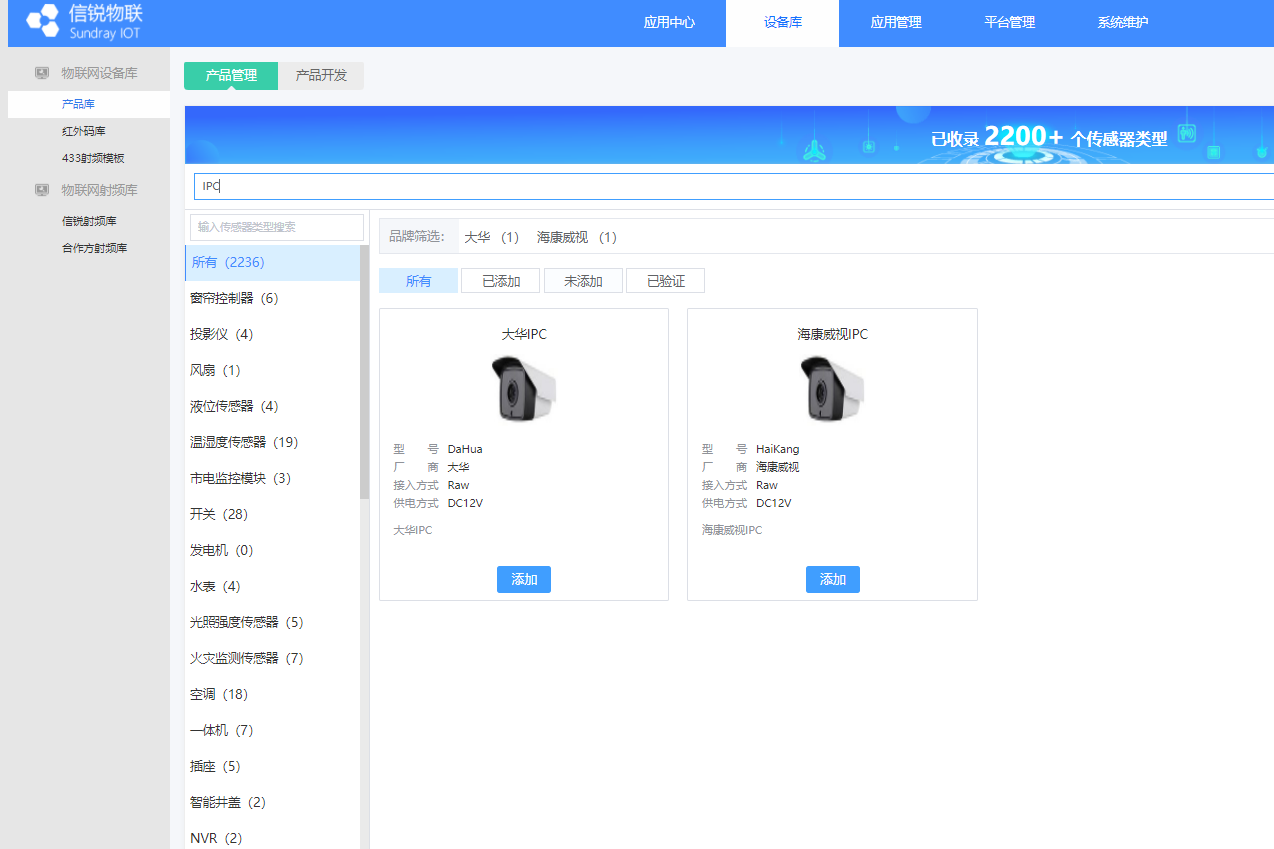Select category 空调 (18)
Image resolution: width=1274 pixels, height=849 pixels.
point(272,694)
